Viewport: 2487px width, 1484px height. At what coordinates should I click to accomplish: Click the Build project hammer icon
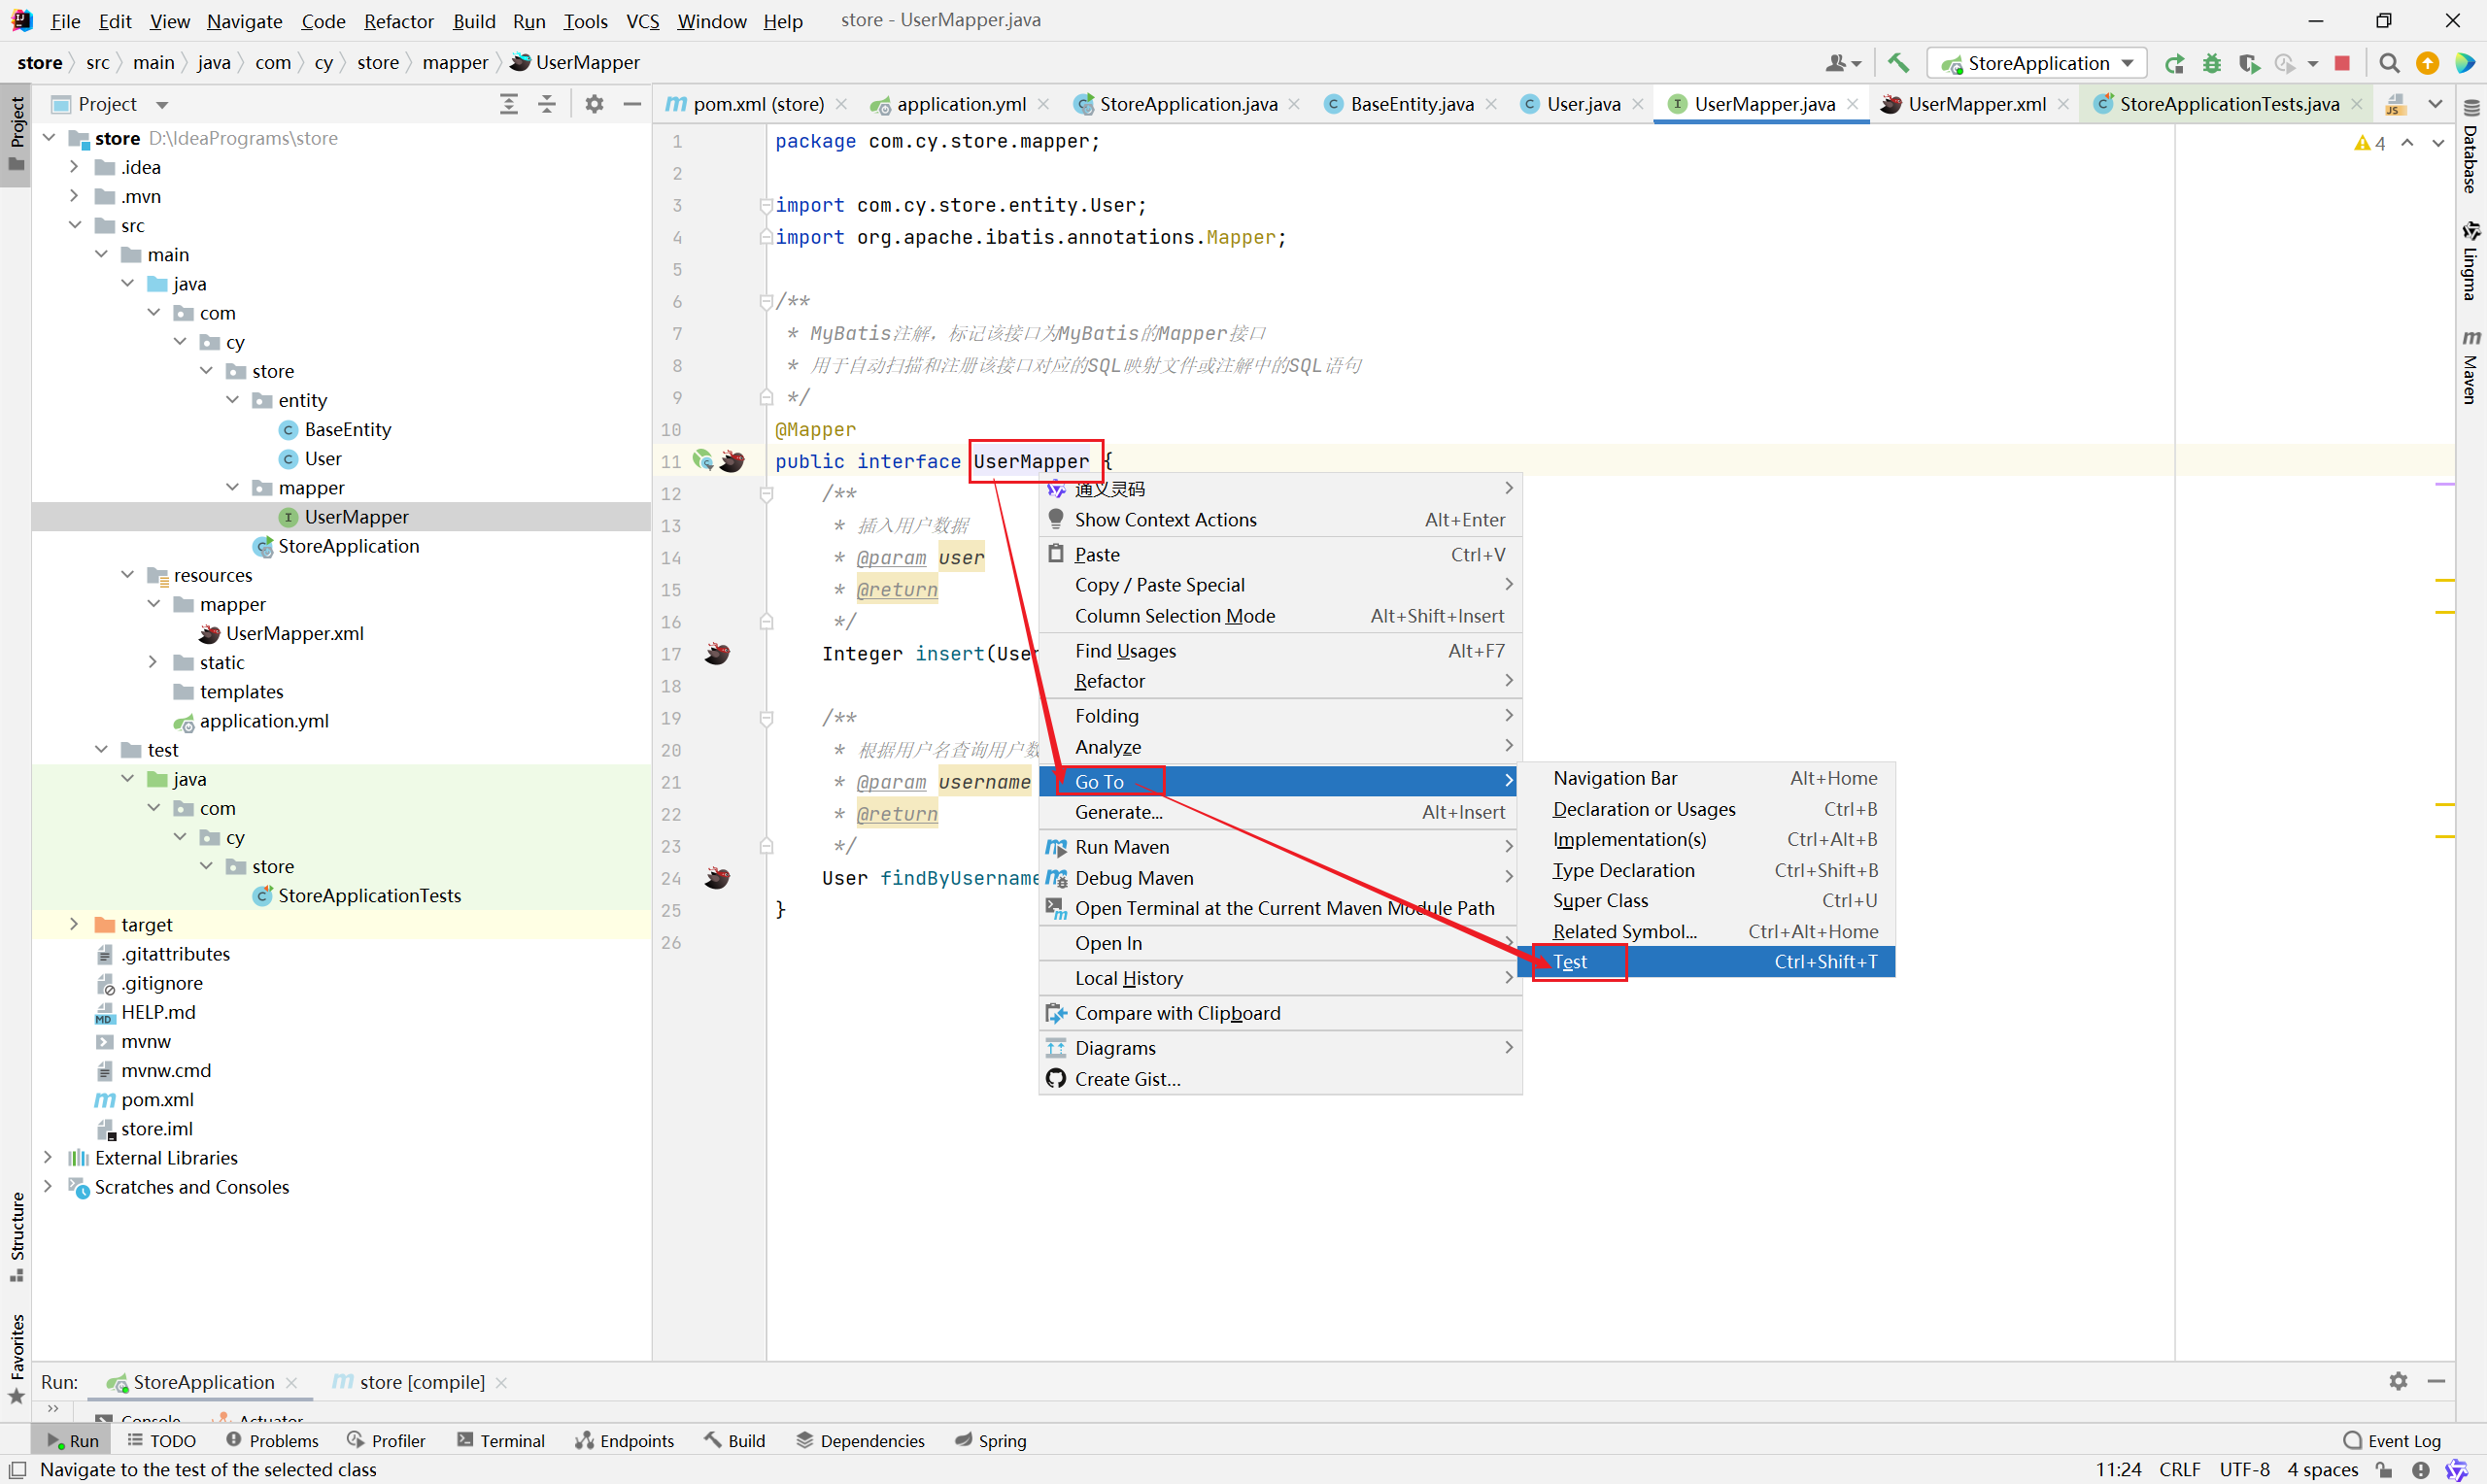[1897, 63]
